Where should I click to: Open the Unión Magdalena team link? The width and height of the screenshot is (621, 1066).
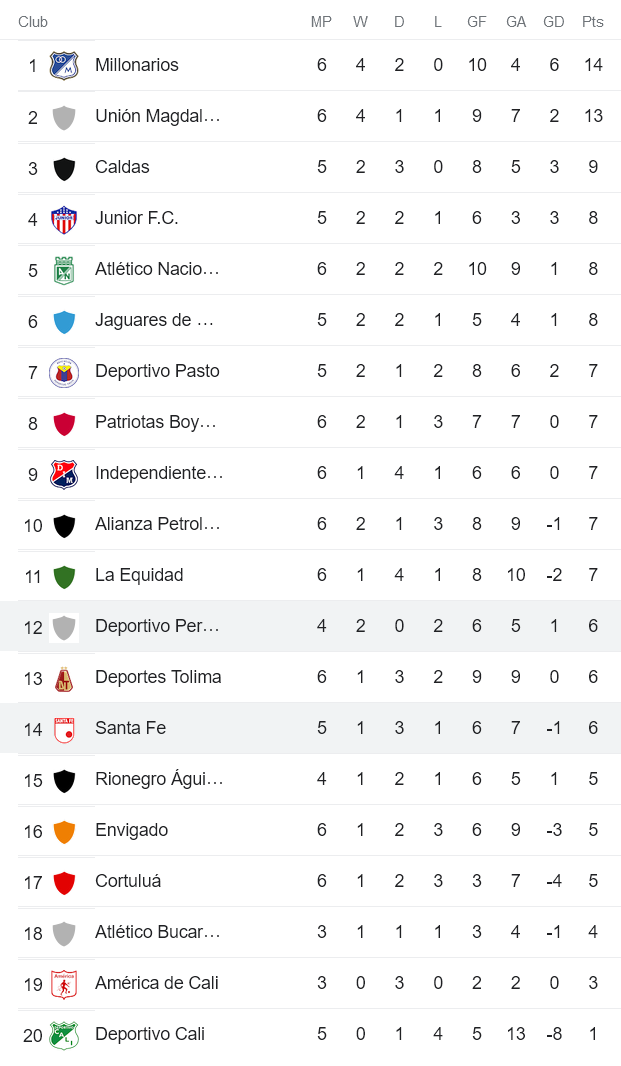pyautogui.click(x=158, y=116)
